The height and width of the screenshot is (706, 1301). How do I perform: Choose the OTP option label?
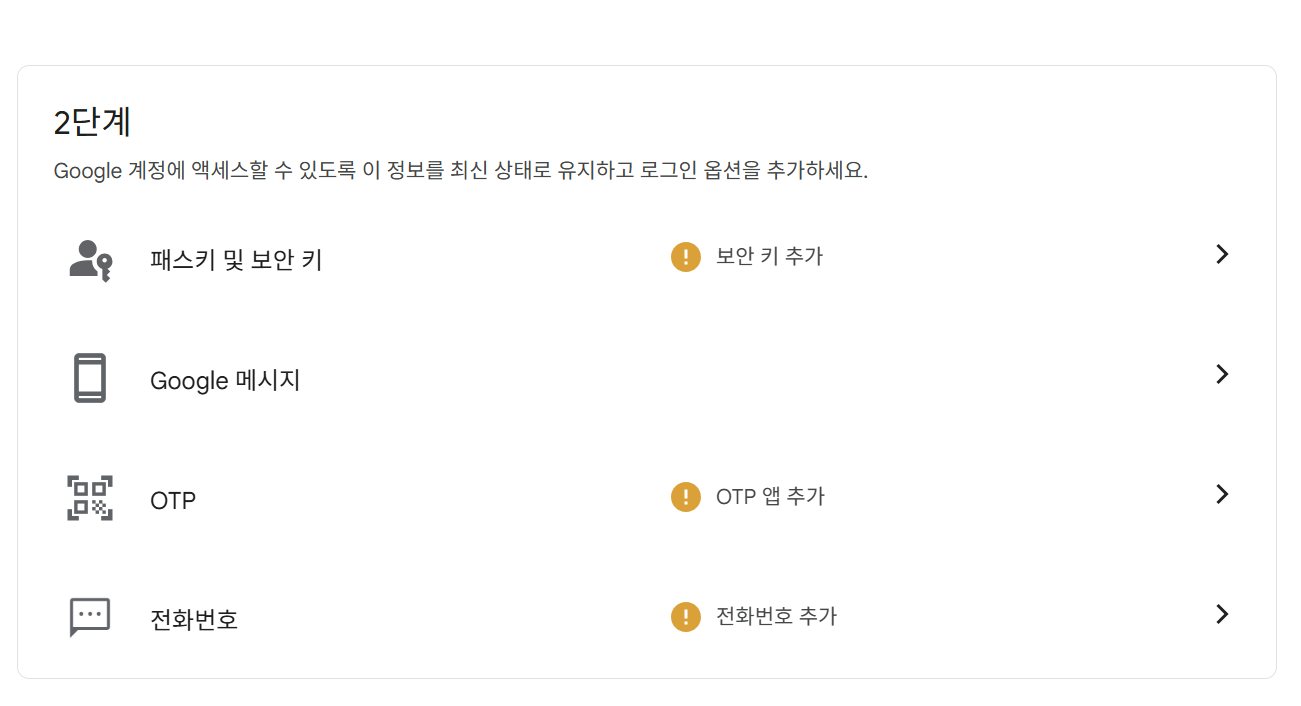173,500
